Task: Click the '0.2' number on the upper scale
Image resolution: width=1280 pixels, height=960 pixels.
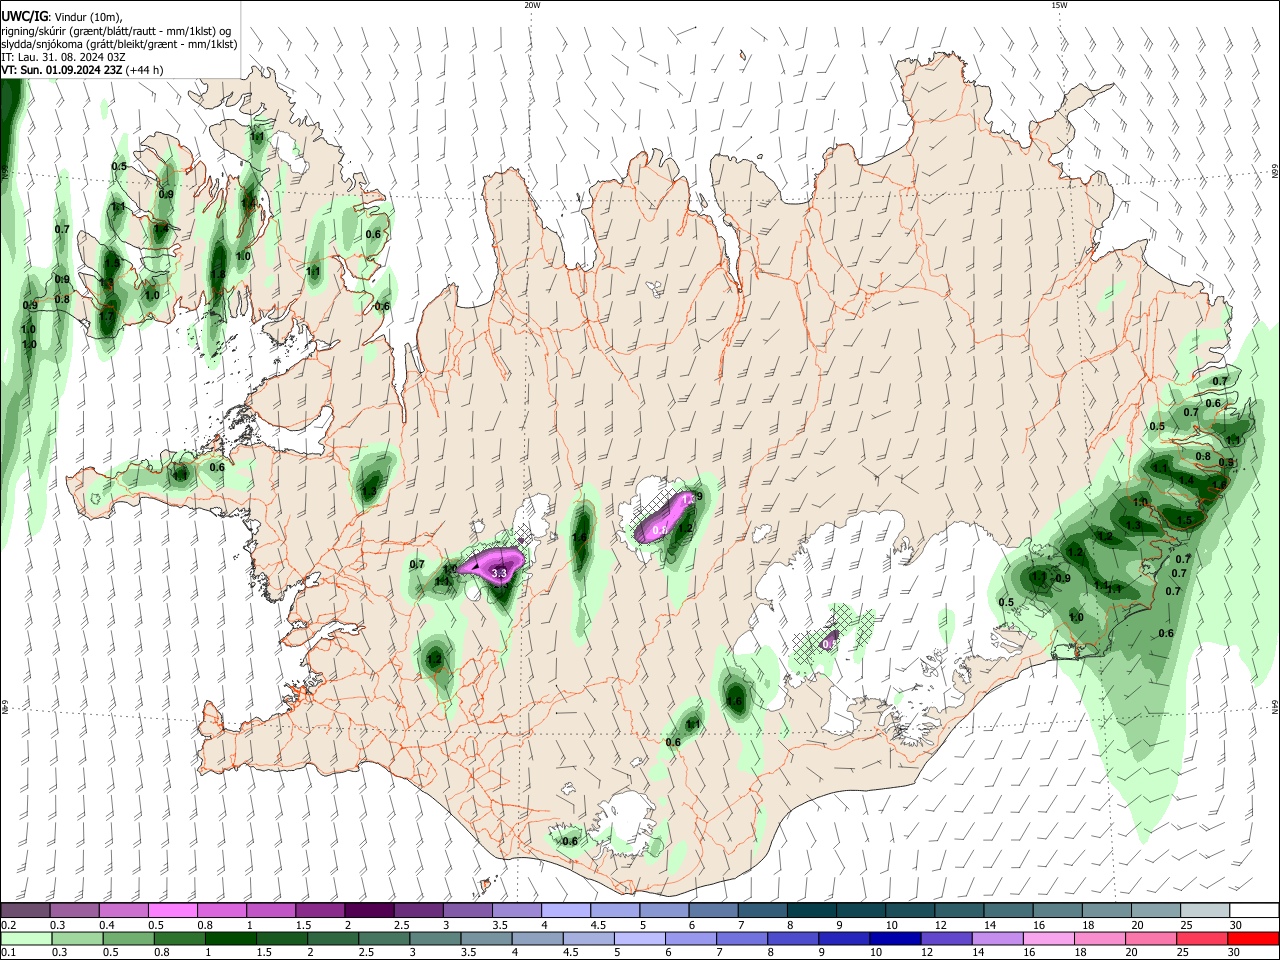Action: pyautogui.click(x=7, y=925)
